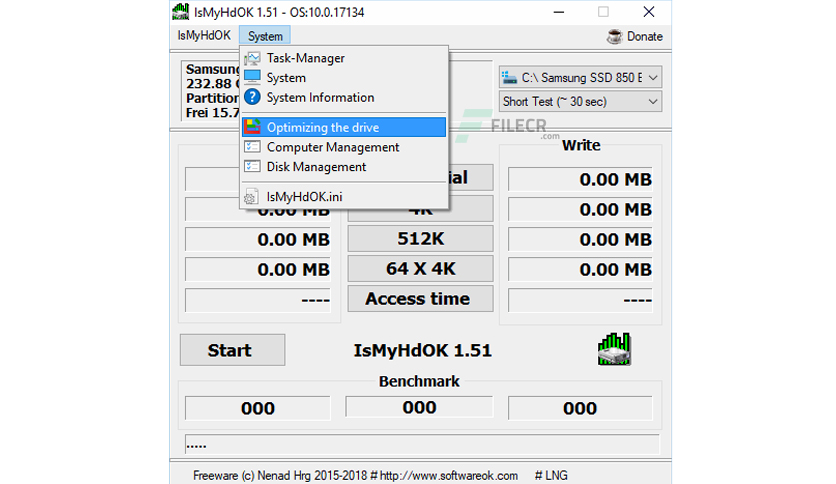Click the right Benchmark 000 score field
This screenshot has height=484, width=836.
(x=580, y=408)
